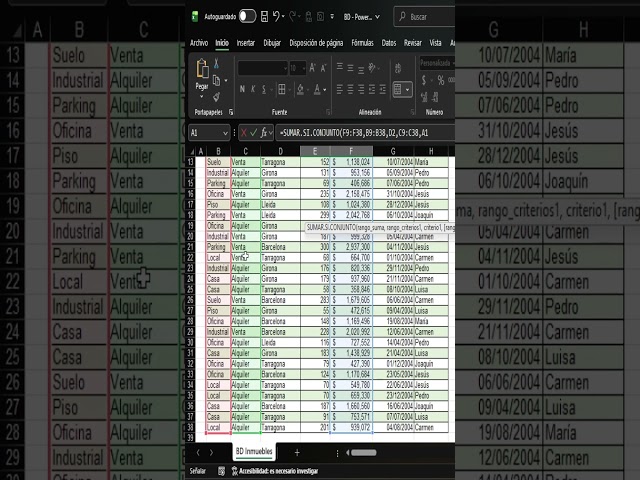Click the save (floppy disk) icon
This screenshot has width=640, height=480.
(264, 16)
